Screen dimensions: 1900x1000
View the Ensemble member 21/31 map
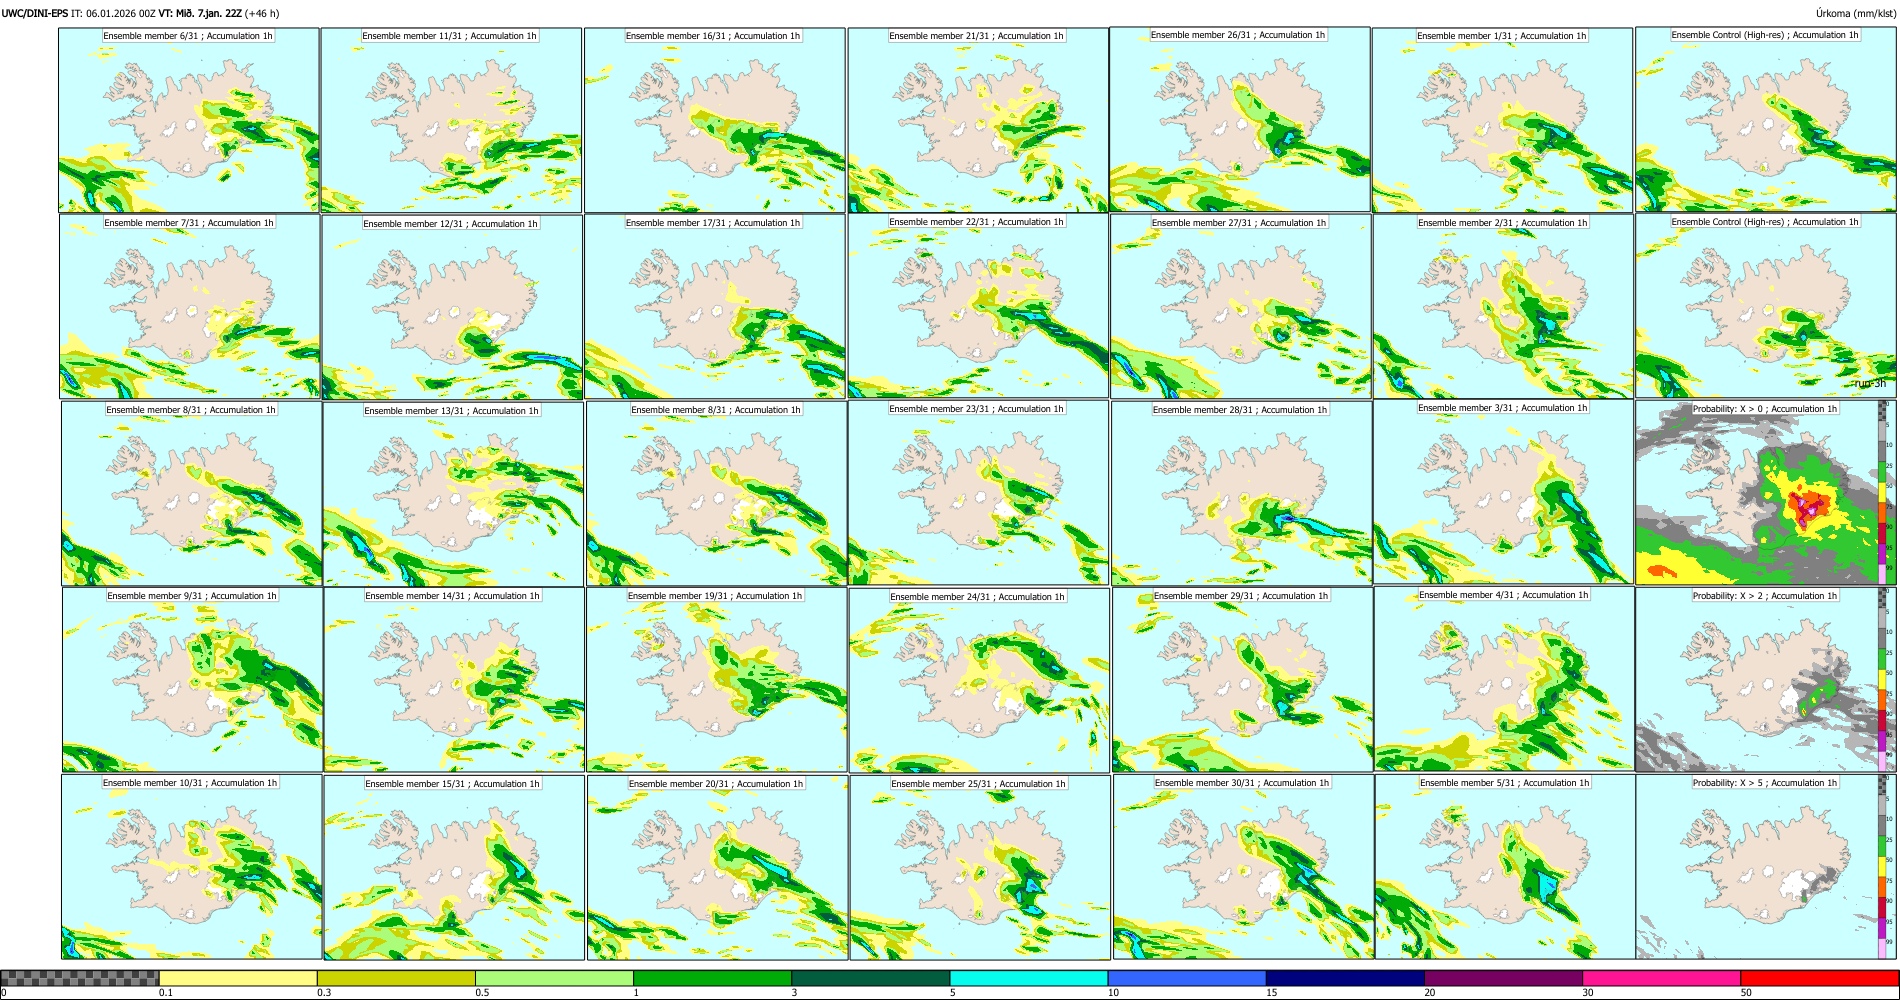point(978,120)
